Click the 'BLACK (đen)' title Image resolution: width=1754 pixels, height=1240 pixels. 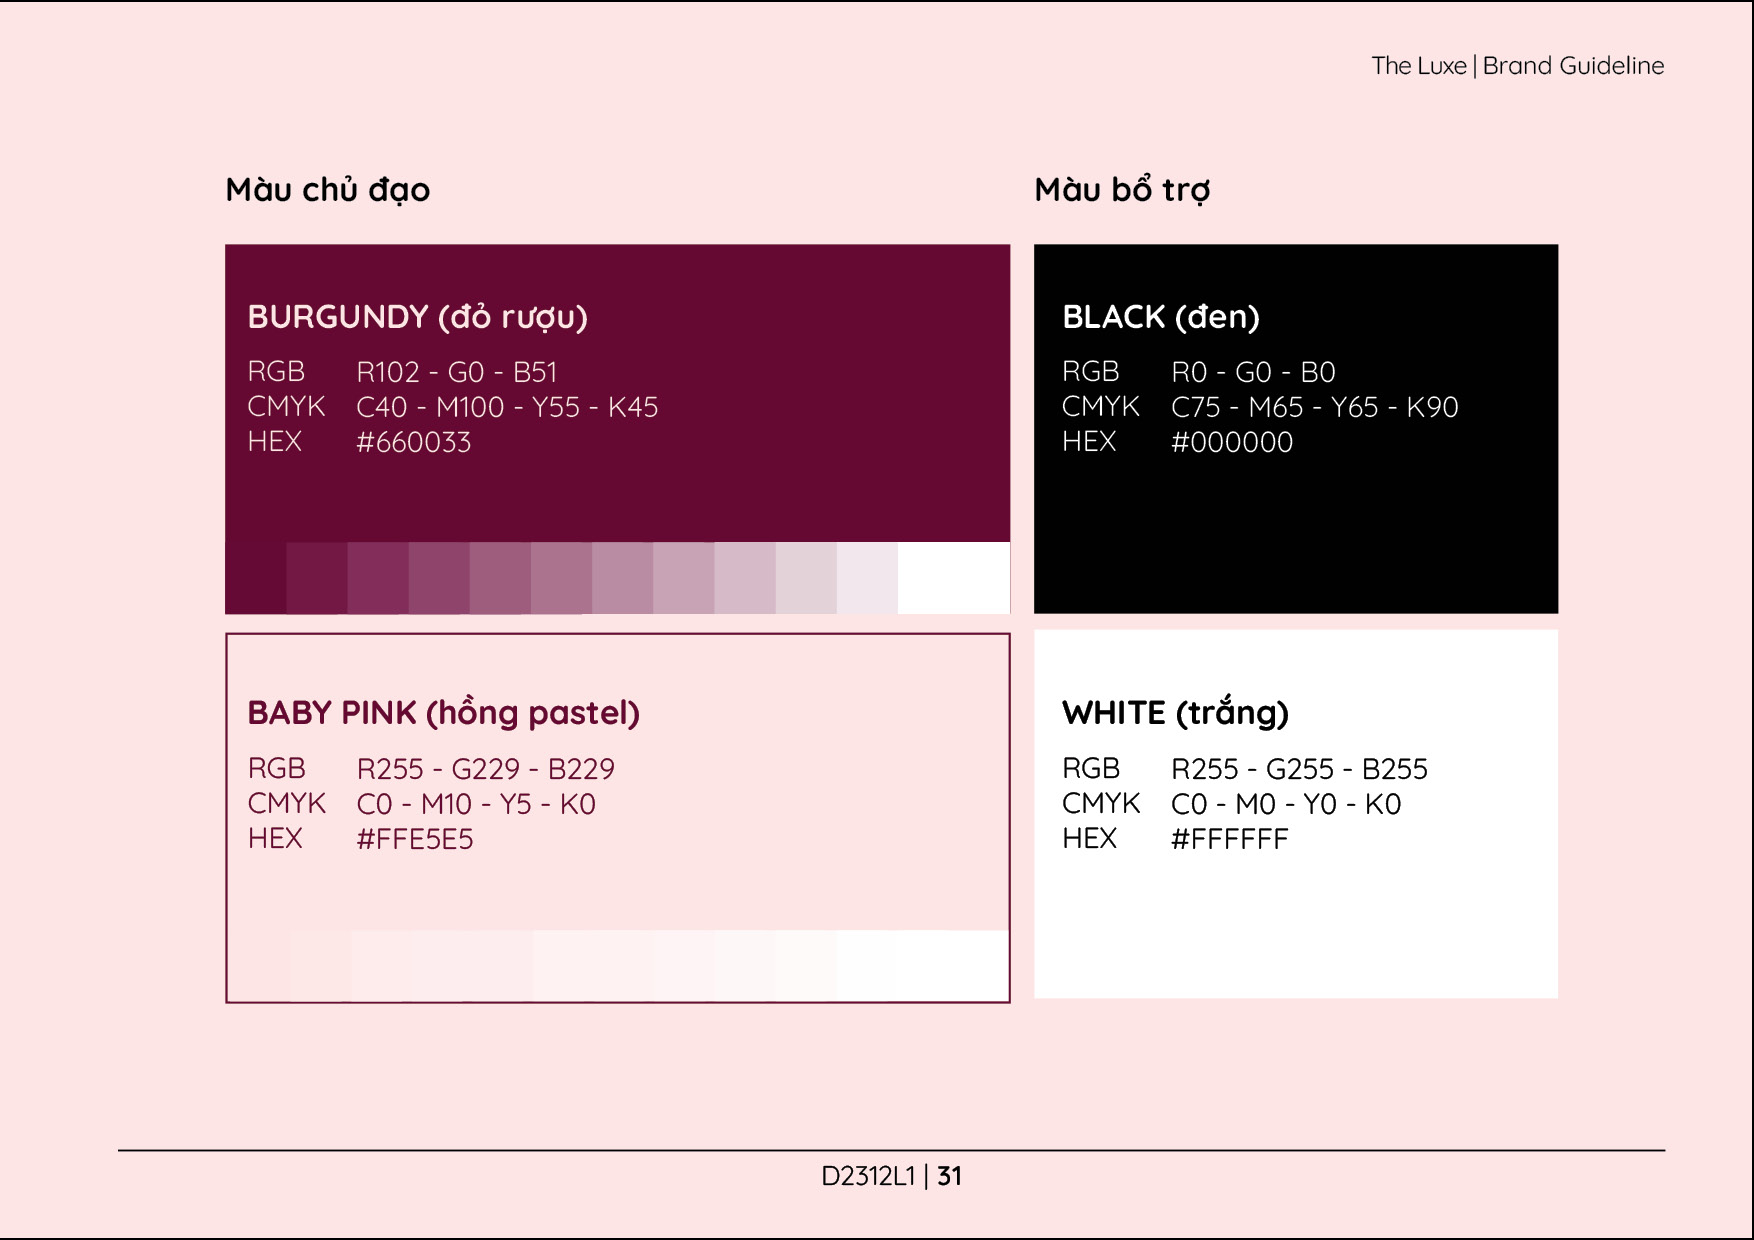click(1161, 317)
